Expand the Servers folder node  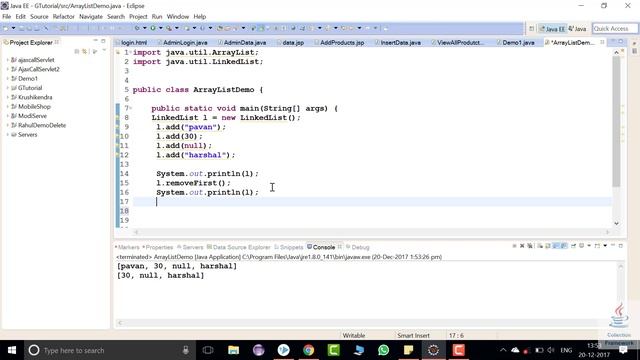7,135
